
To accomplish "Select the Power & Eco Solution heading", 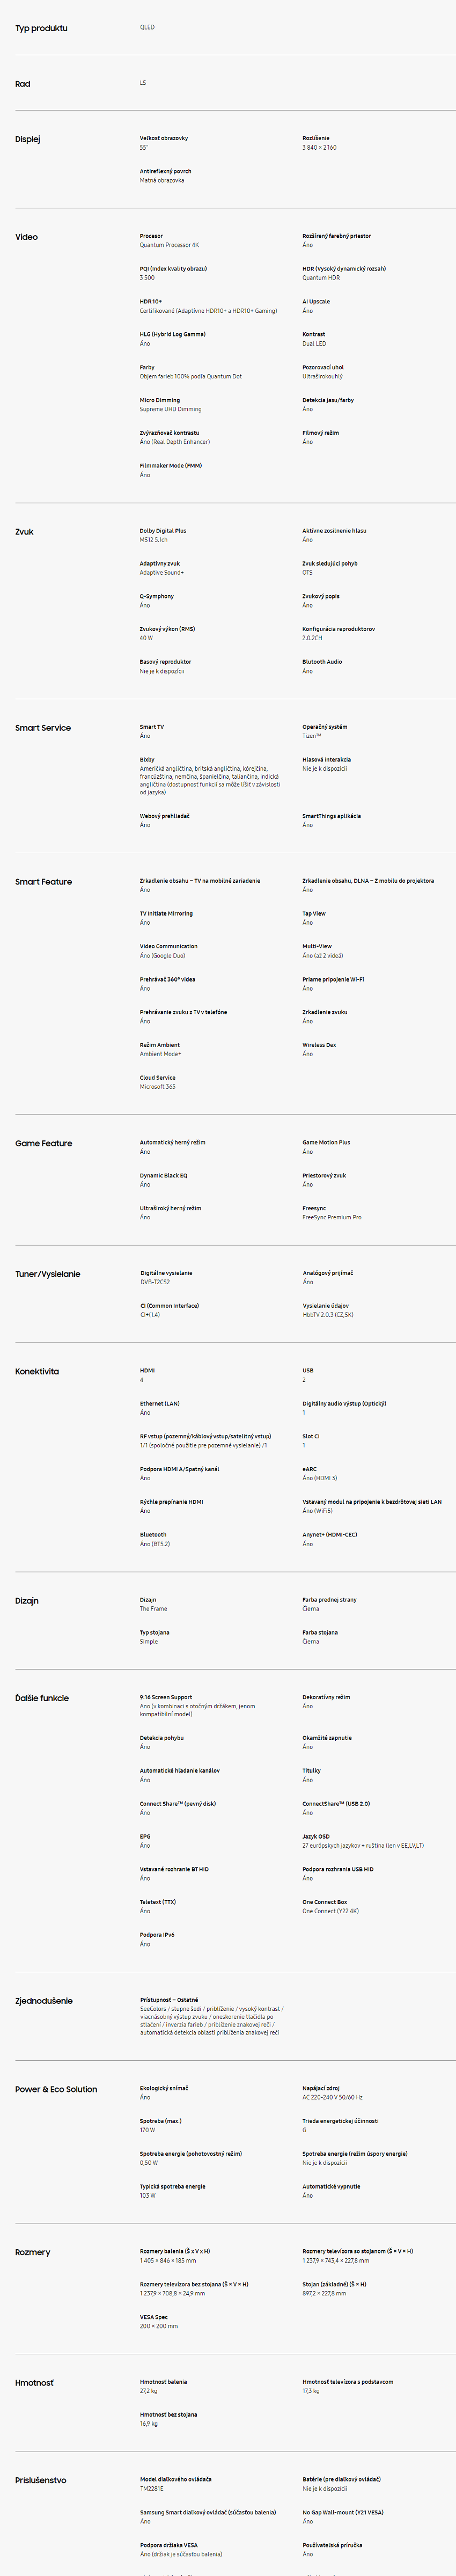I will pyautogui.click(x=56, y=2089).
